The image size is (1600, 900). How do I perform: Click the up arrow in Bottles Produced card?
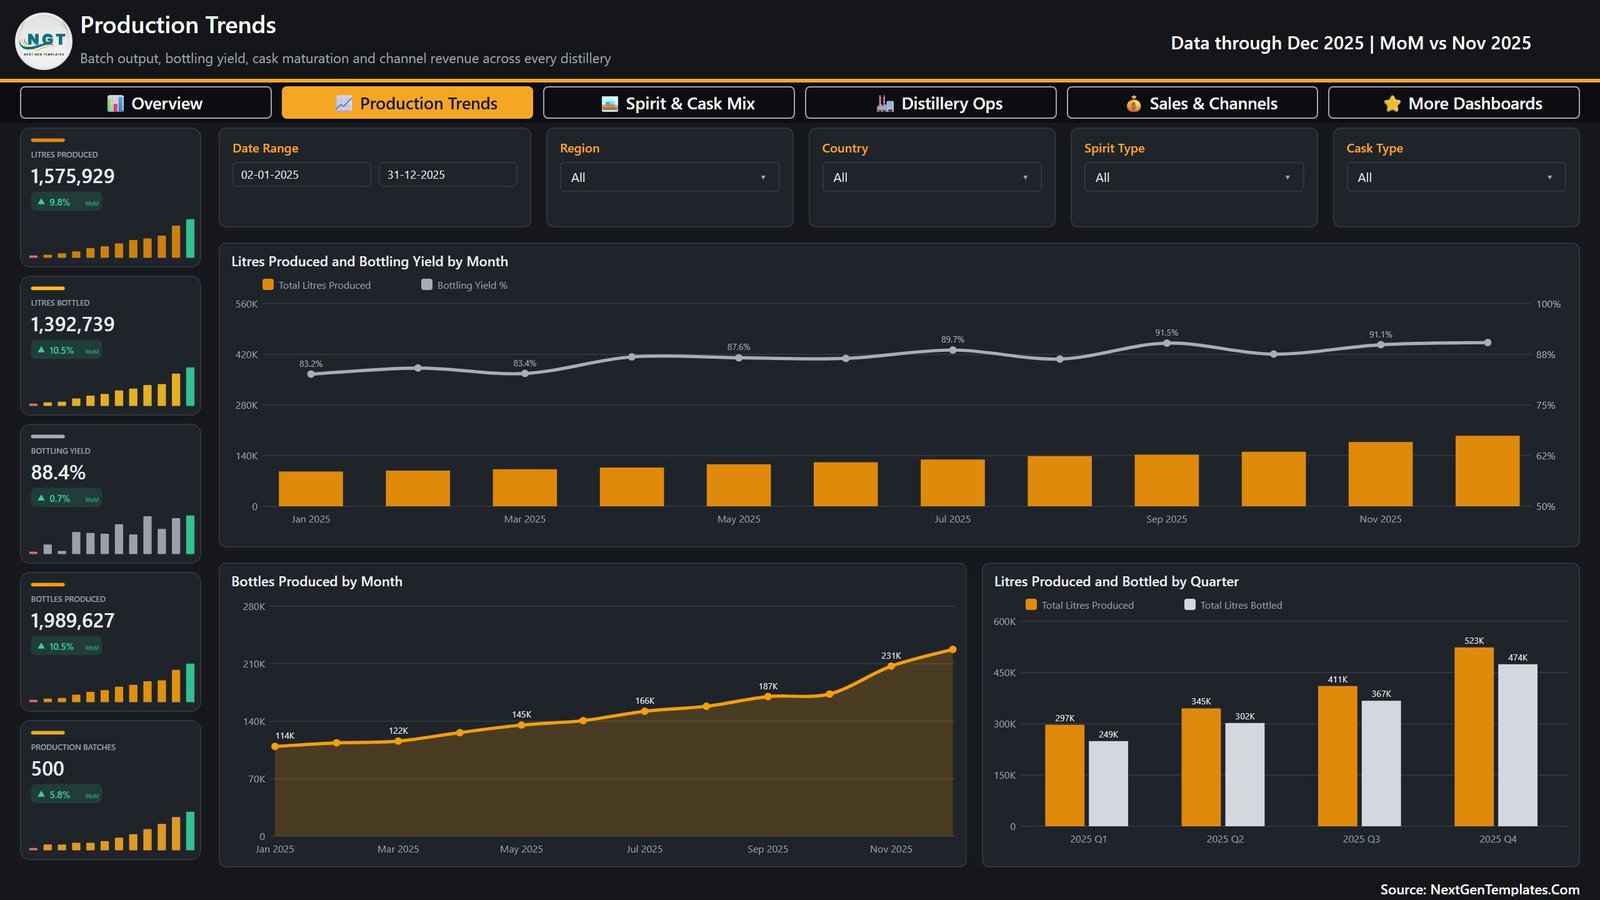click(x=41, y=646)
